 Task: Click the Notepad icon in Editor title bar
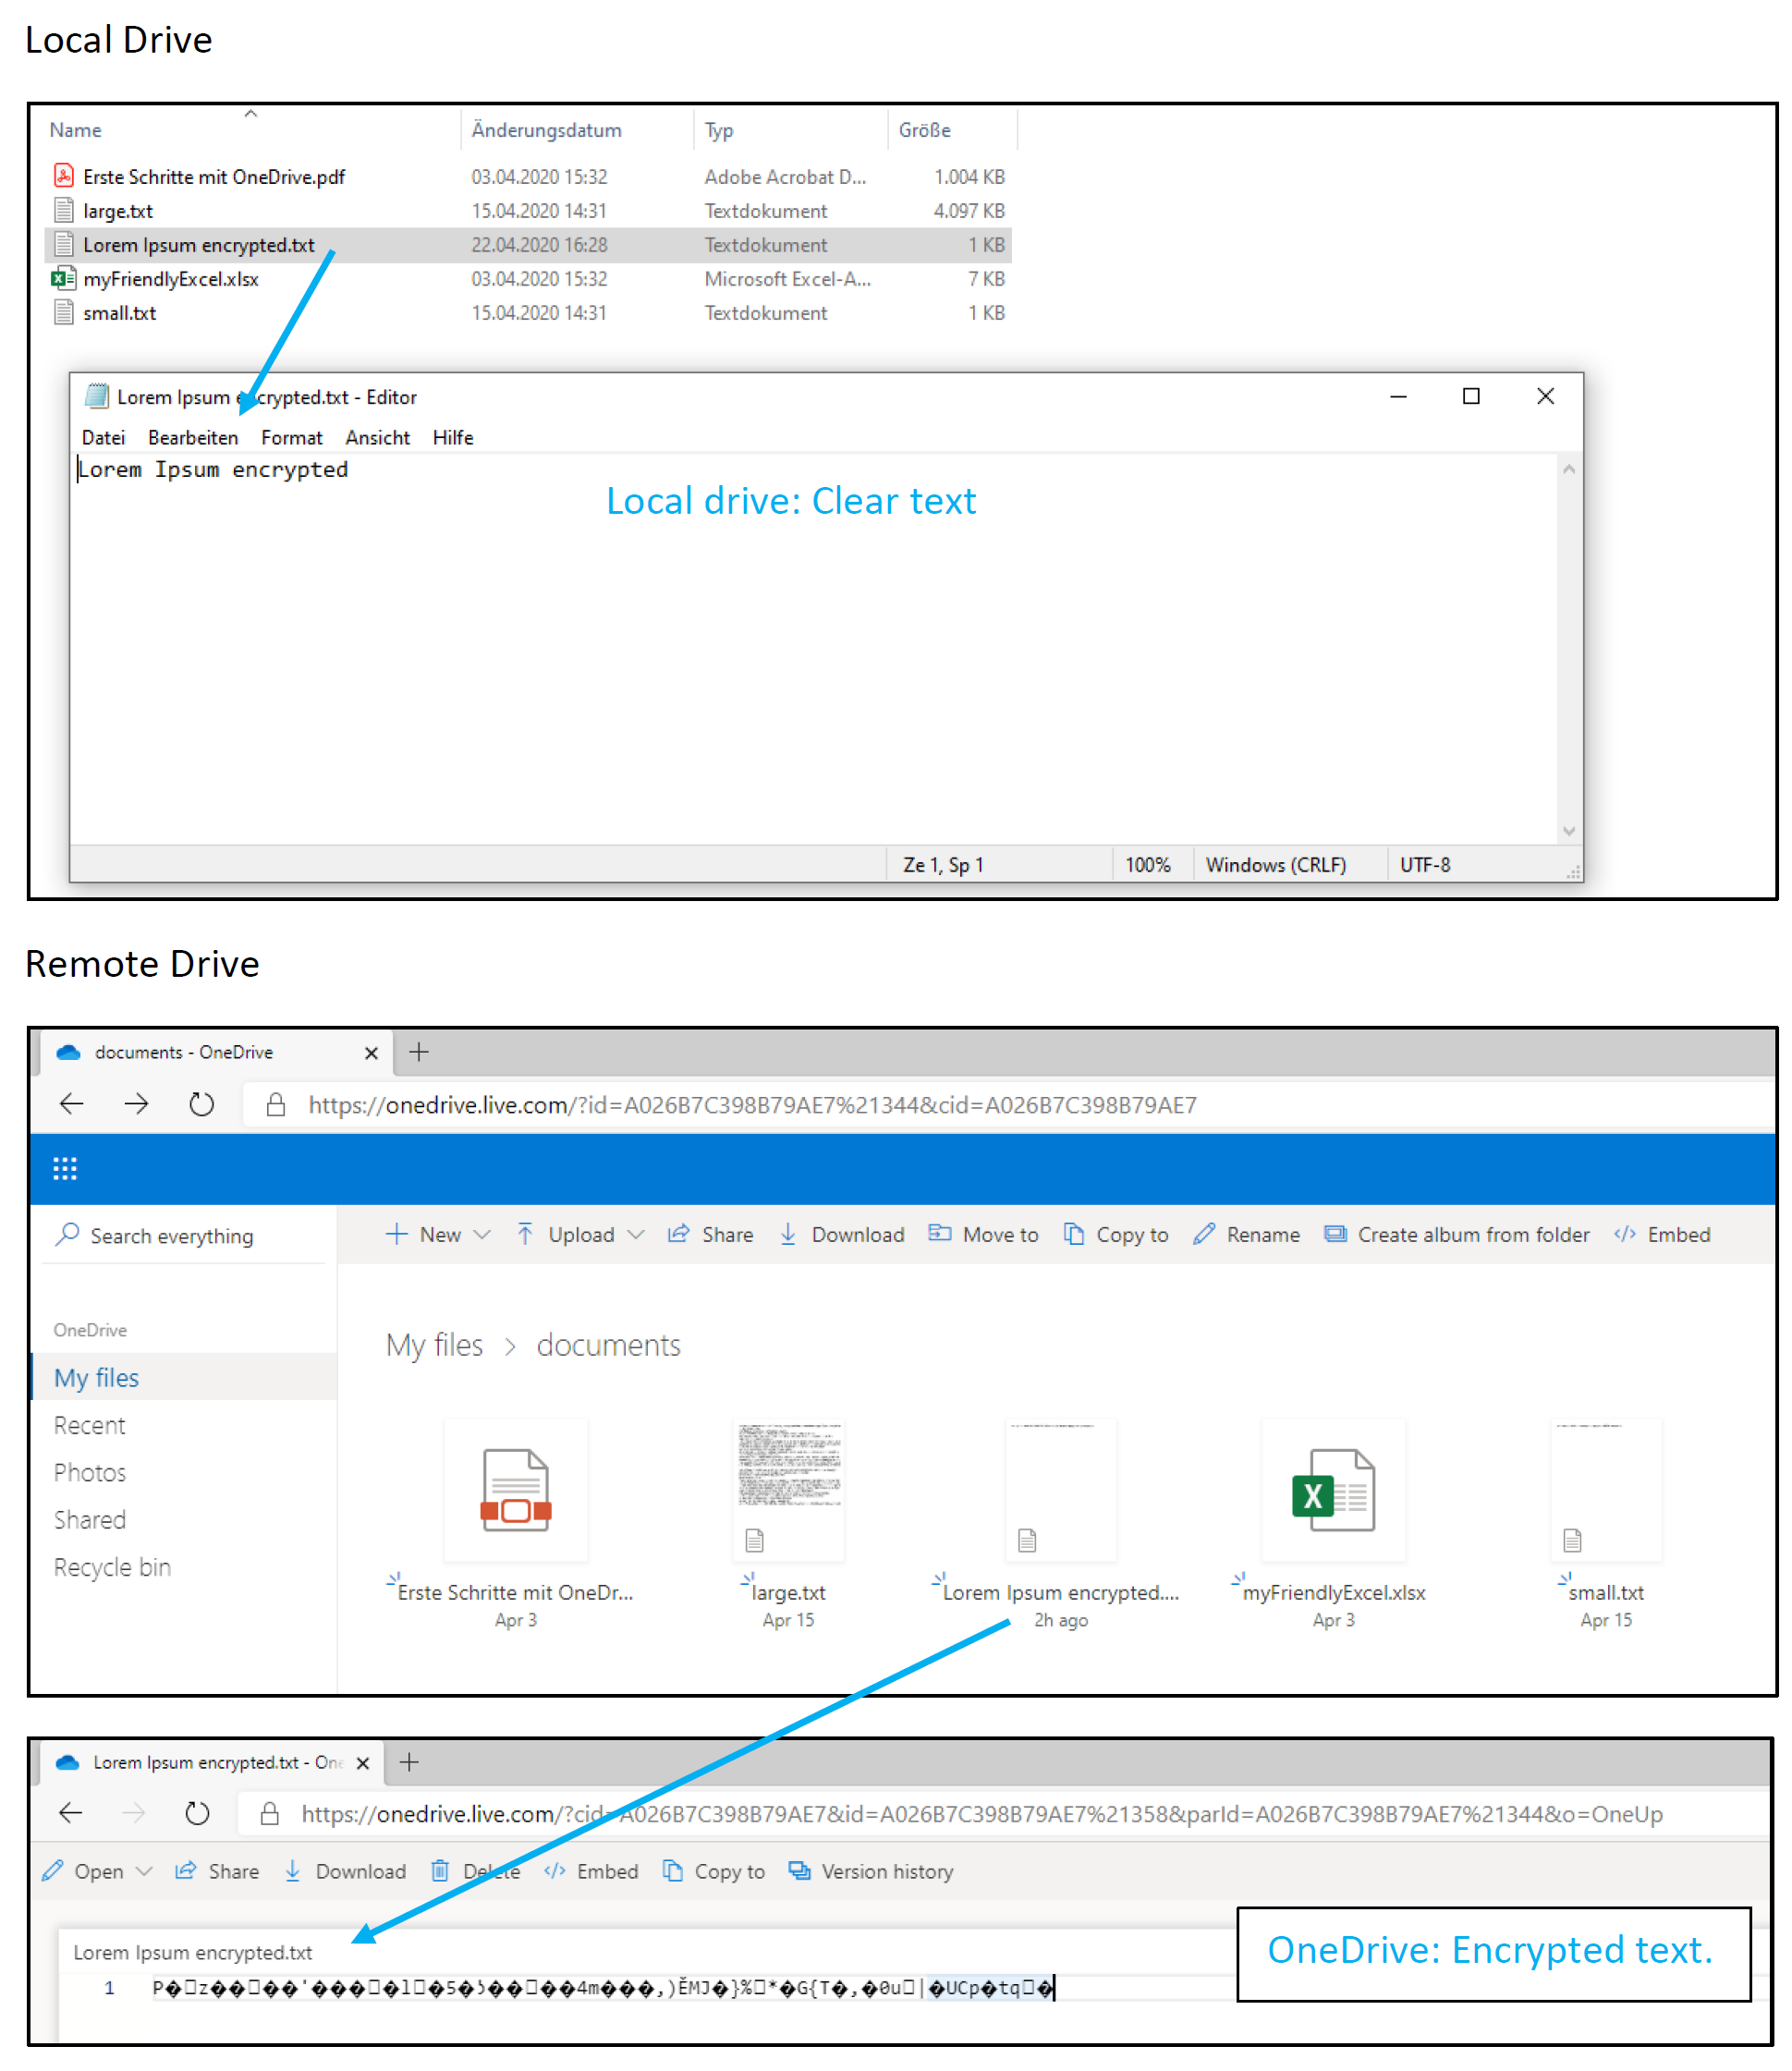(97, 396)
